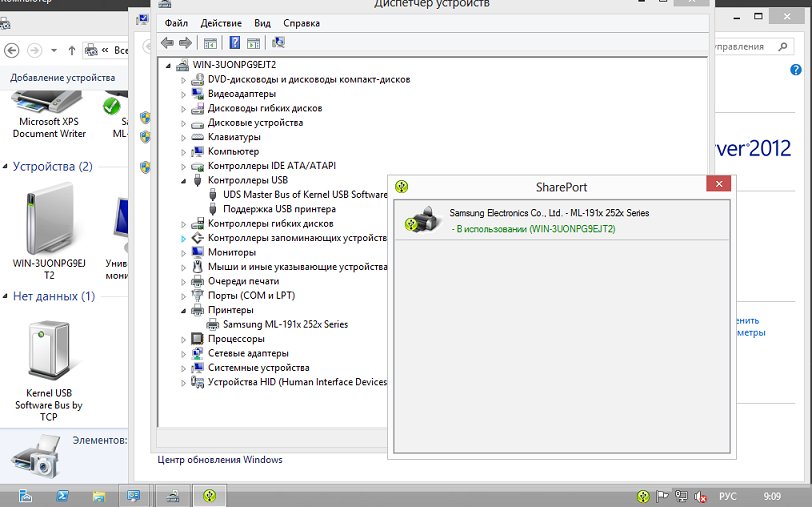Click the search magnifier in Control Panel
The image size is (812, 507).
point(783,47)
